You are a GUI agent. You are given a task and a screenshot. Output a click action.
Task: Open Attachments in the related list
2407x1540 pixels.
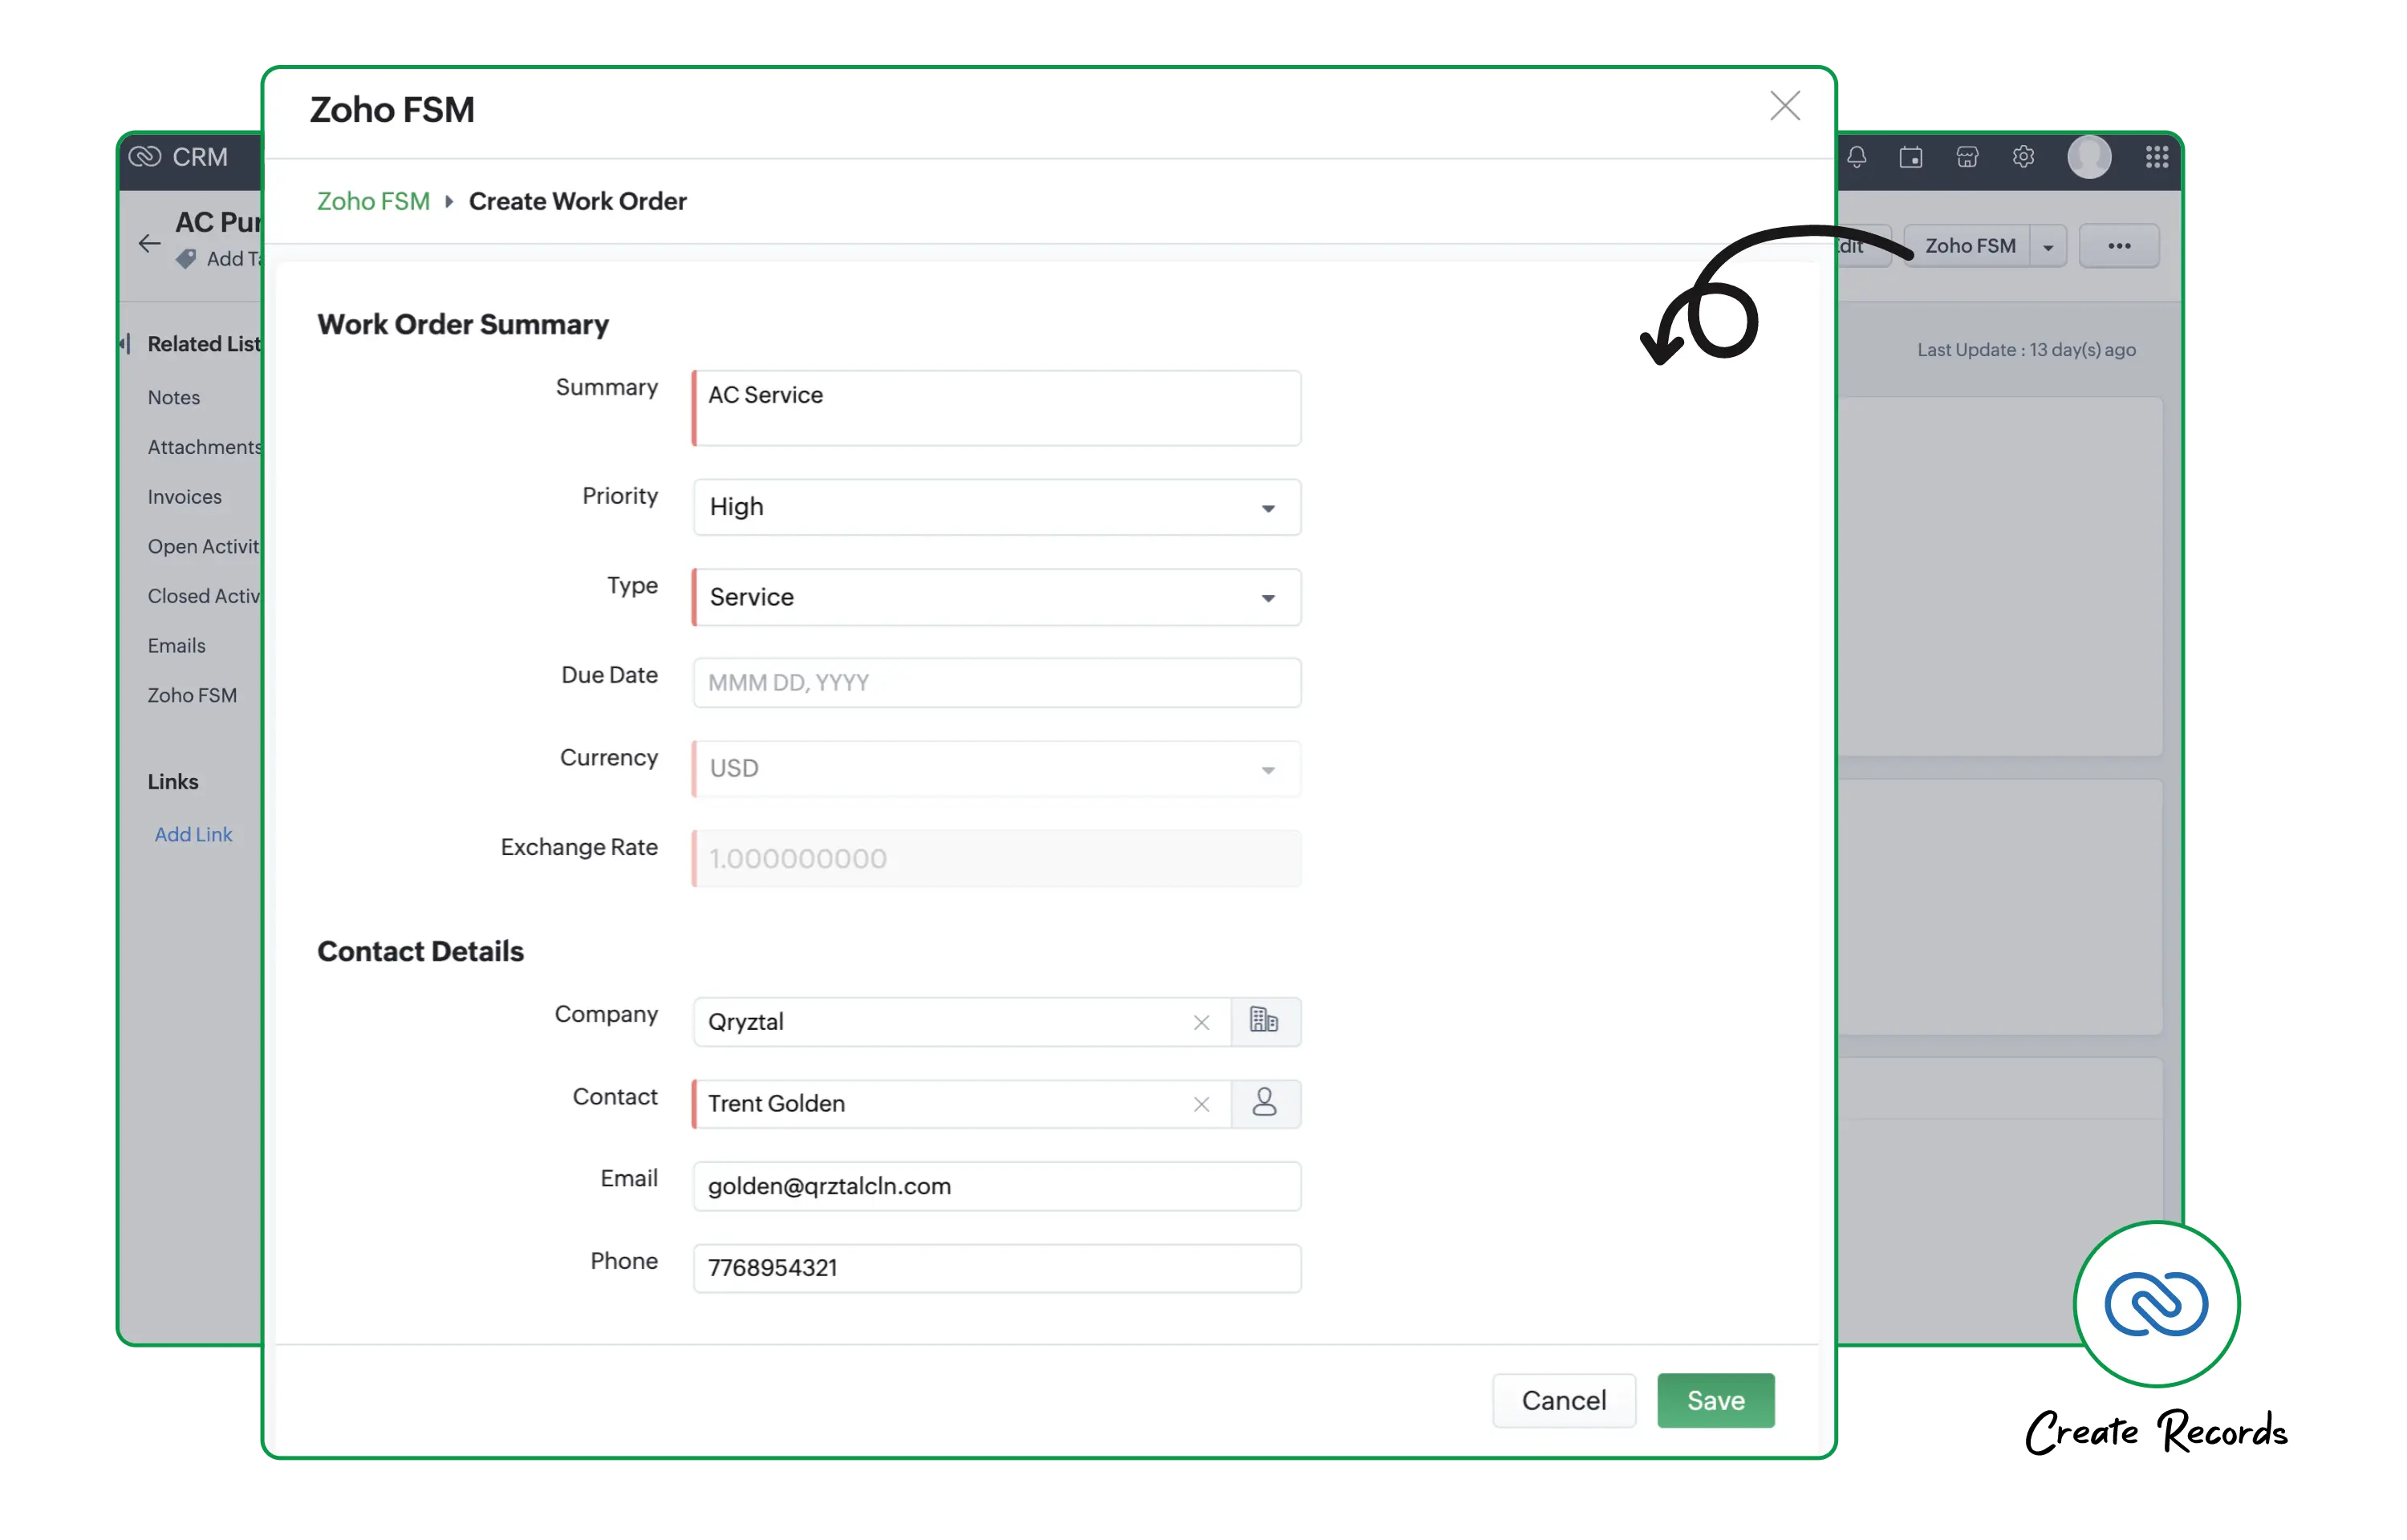coord(205,447)
